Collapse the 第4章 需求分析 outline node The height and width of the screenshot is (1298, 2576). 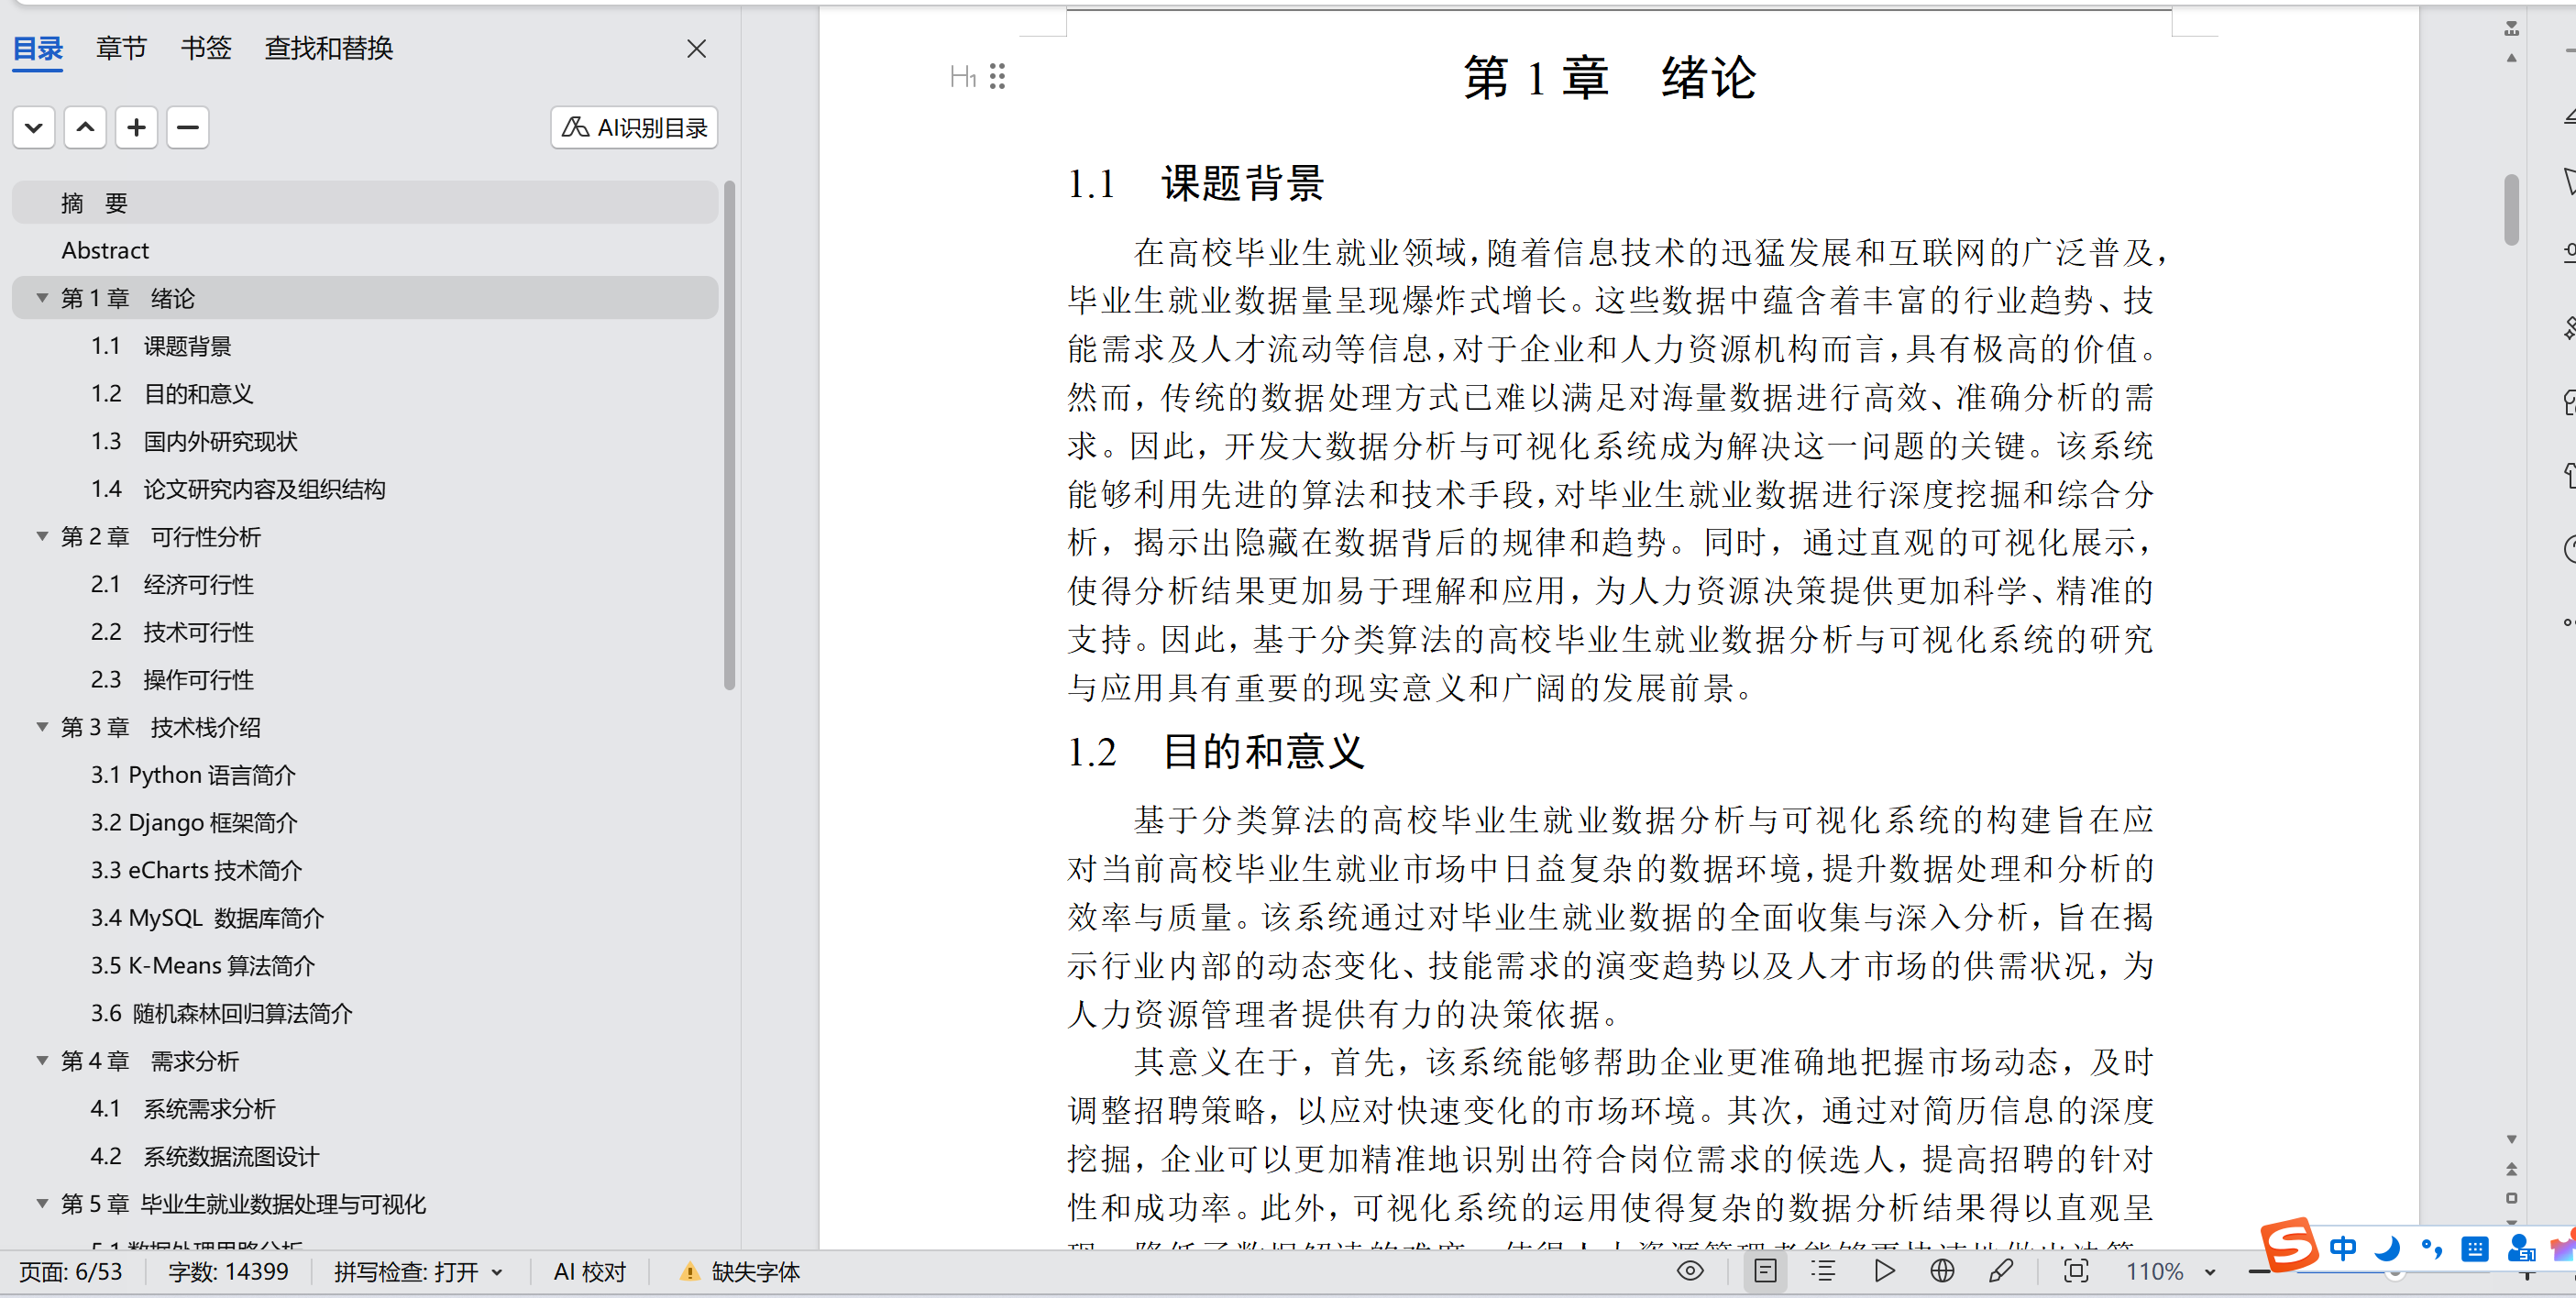tap(42, 1061)
